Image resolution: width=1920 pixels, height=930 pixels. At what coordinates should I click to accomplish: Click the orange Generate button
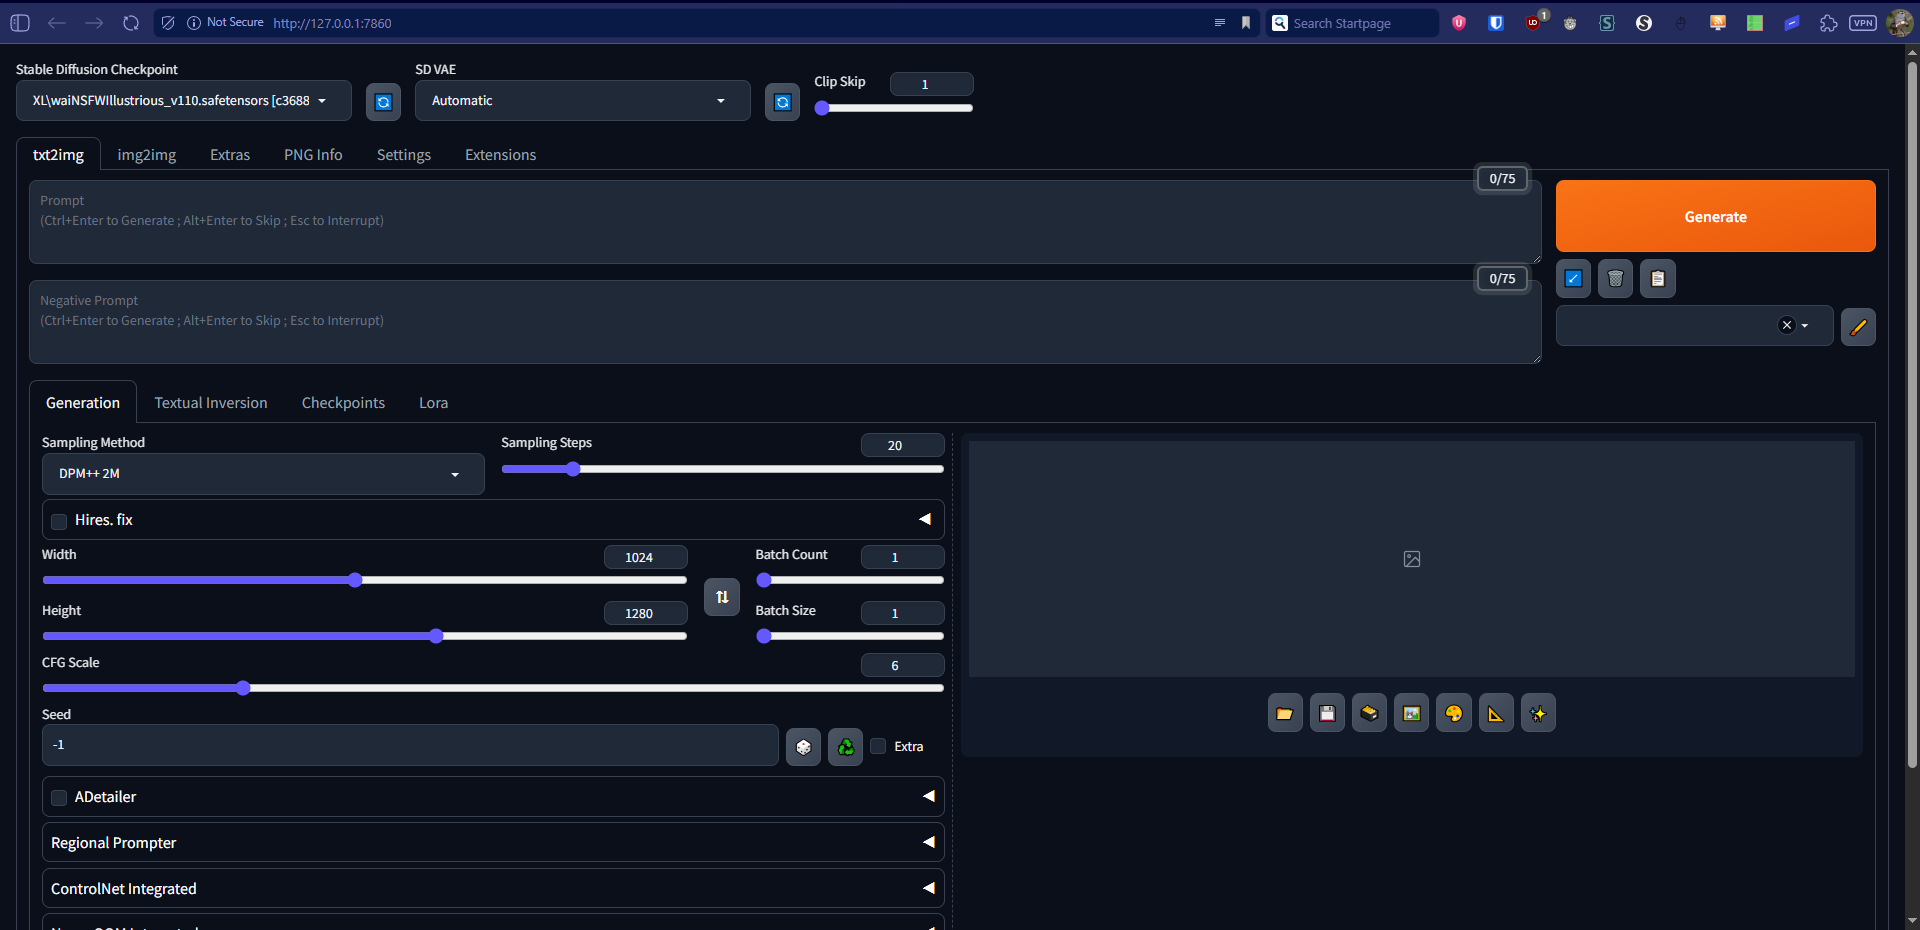[x=1715, y=216]
